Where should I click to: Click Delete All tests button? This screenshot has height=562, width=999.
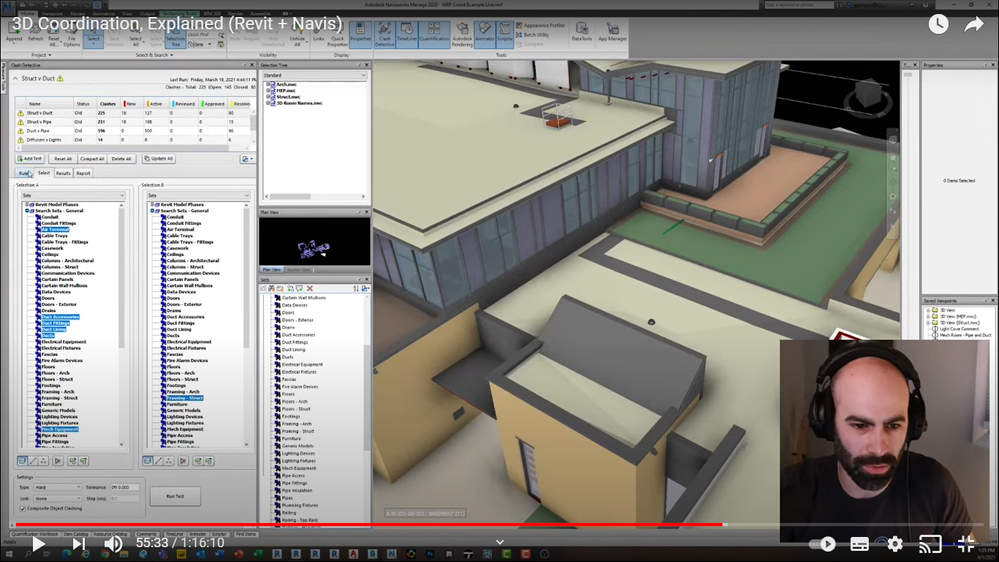tap(121, 159)
